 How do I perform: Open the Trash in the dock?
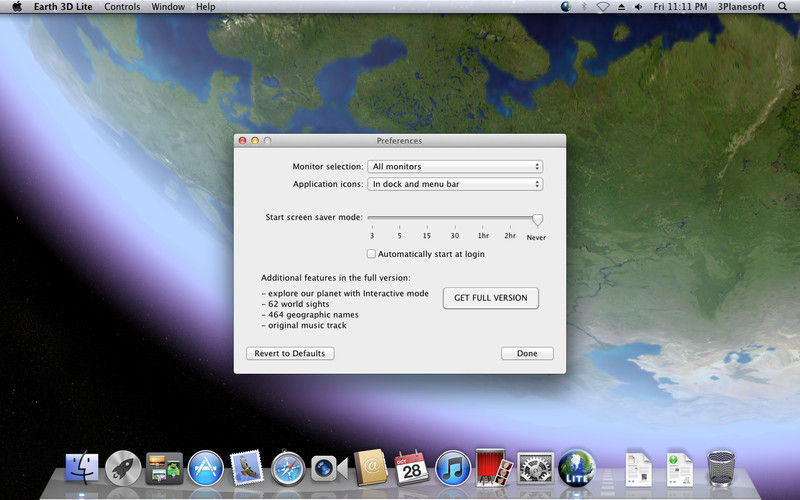tap(721, 468)
